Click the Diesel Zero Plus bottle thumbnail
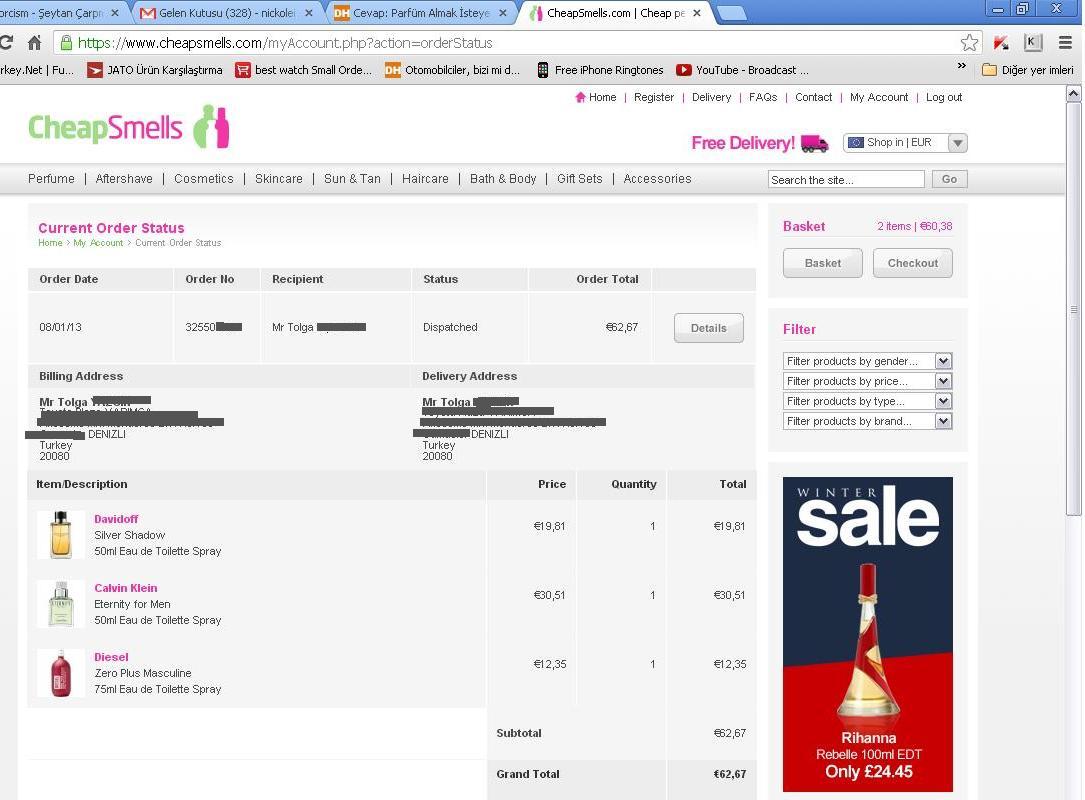This screenshot has height=800, width=1085. (61, 673)
